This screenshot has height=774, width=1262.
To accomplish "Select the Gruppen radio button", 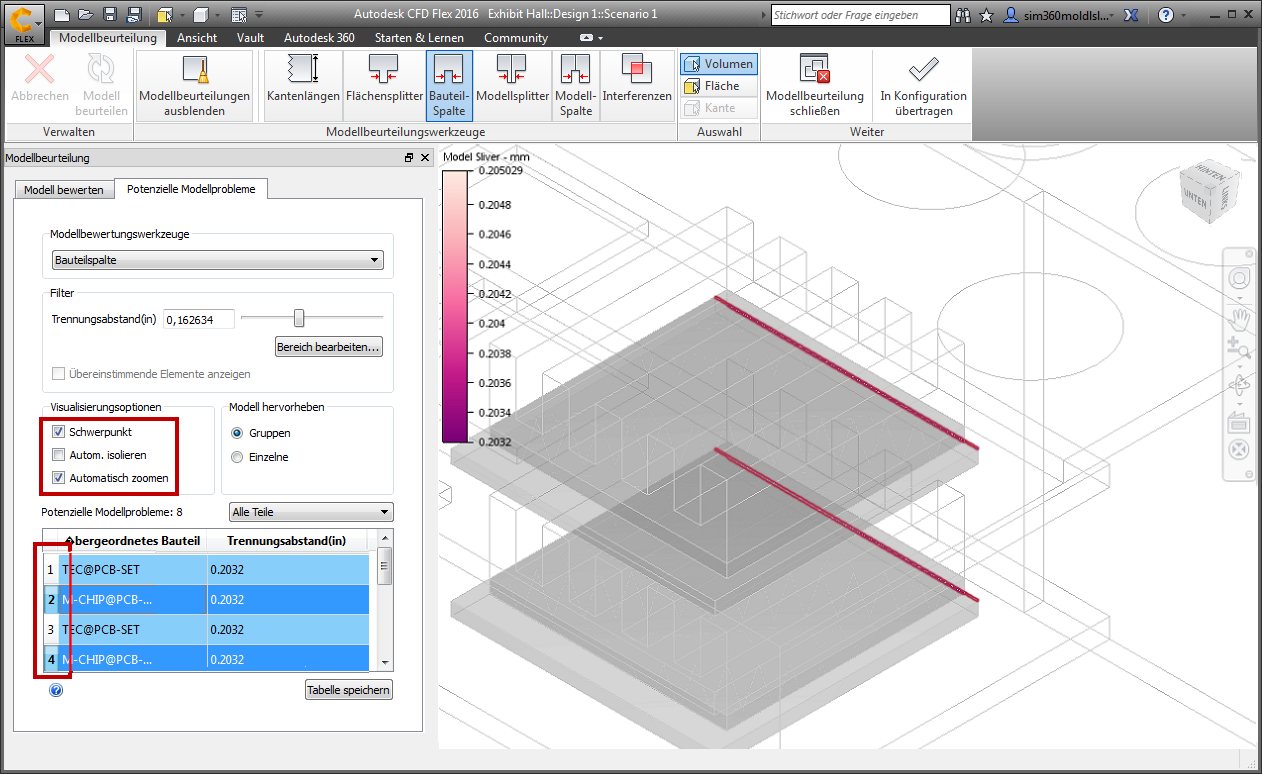I will [x=237, y=433].
